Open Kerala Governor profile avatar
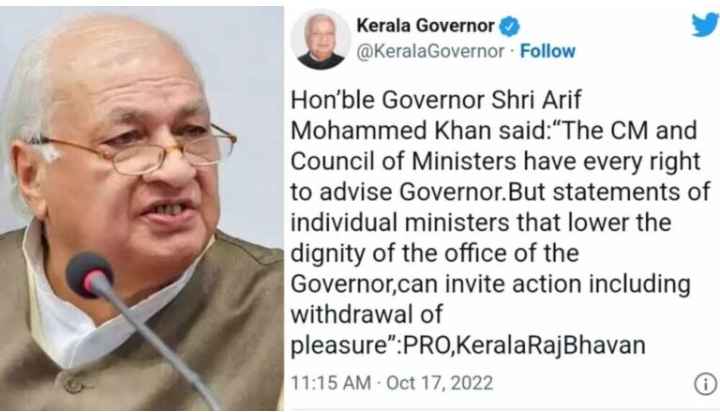 click(x=321, y=40)
